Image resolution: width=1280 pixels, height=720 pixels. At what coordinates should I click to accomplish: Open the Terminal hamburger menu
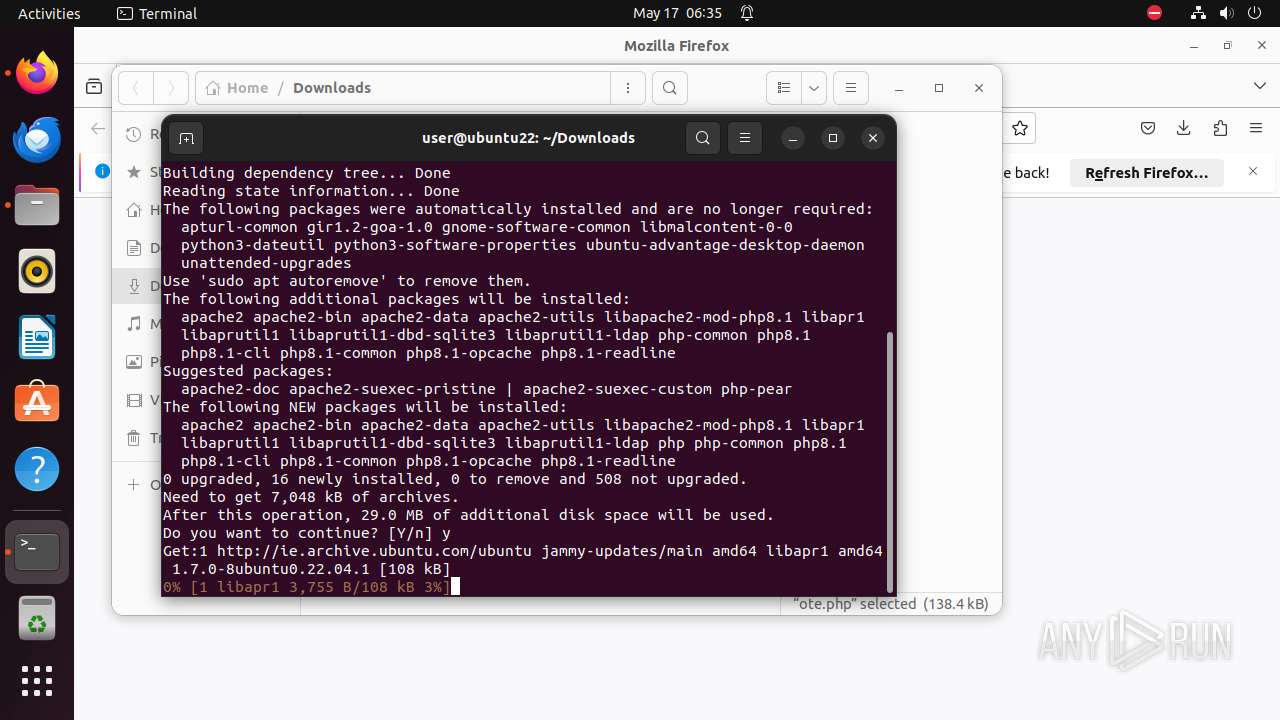(x=745, y=138)
